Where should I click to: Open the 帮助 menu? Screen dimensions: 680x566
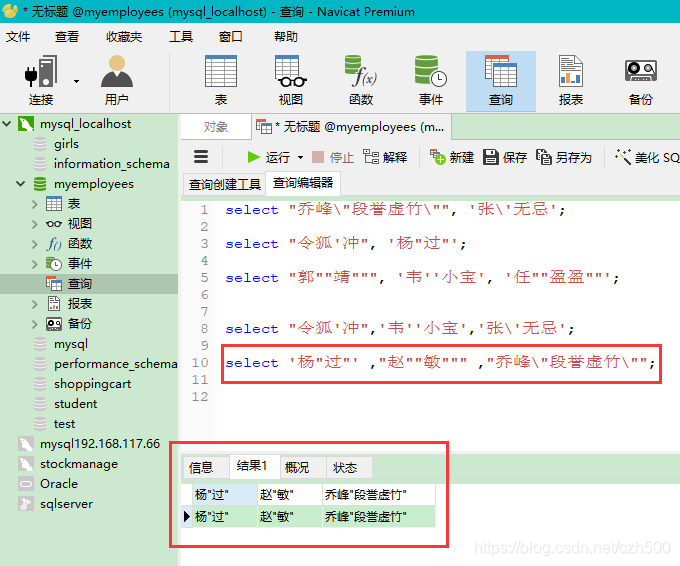(x=286, y=36)
